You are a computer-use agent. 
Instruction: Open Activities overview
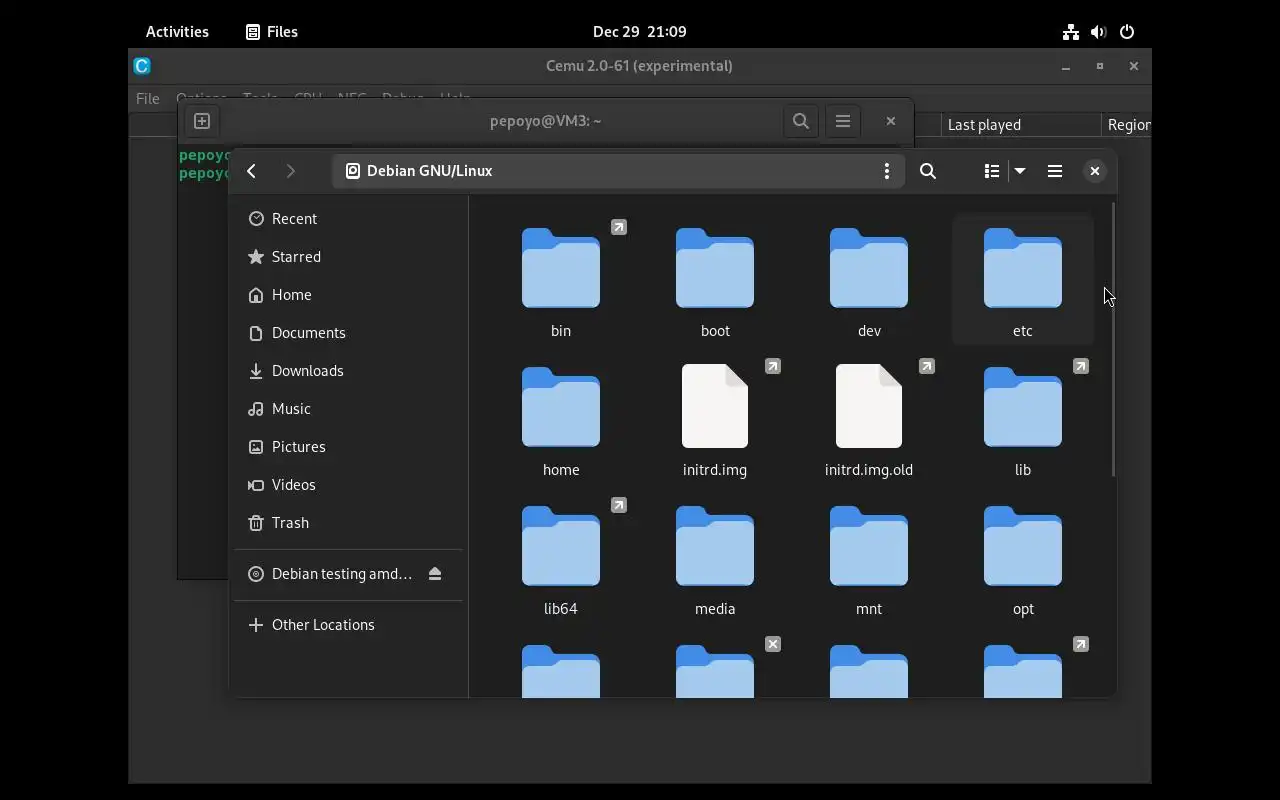(177, 32)
